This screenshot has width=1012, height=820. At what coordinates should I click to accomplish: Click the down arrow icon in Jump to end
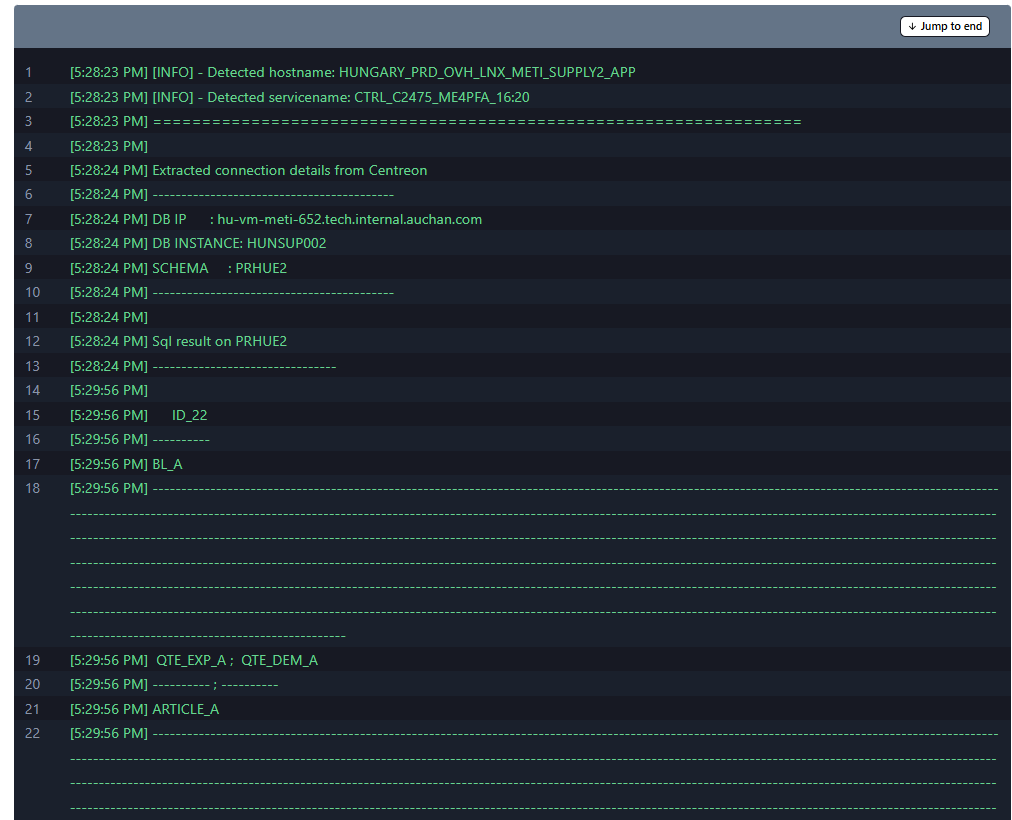pyautogui.click(x=912, y=26)
